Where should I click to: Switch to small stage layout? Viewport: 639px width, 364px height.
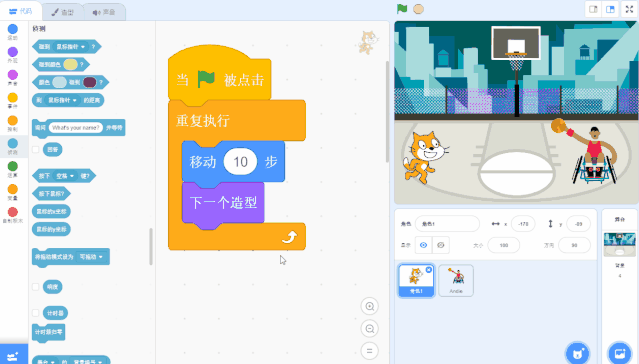593,9
